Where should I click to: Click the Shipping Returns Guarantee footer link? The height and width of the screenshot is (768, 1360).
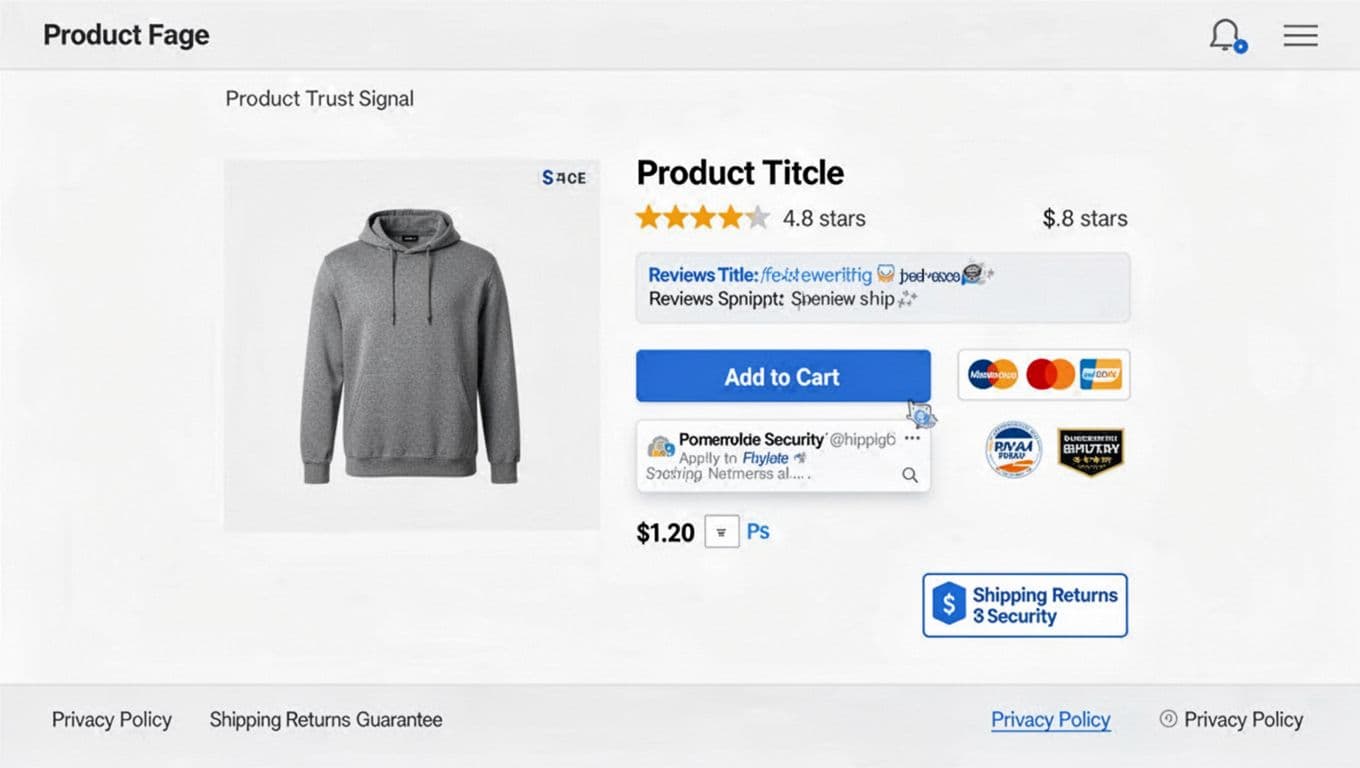(x=325, y=719)
